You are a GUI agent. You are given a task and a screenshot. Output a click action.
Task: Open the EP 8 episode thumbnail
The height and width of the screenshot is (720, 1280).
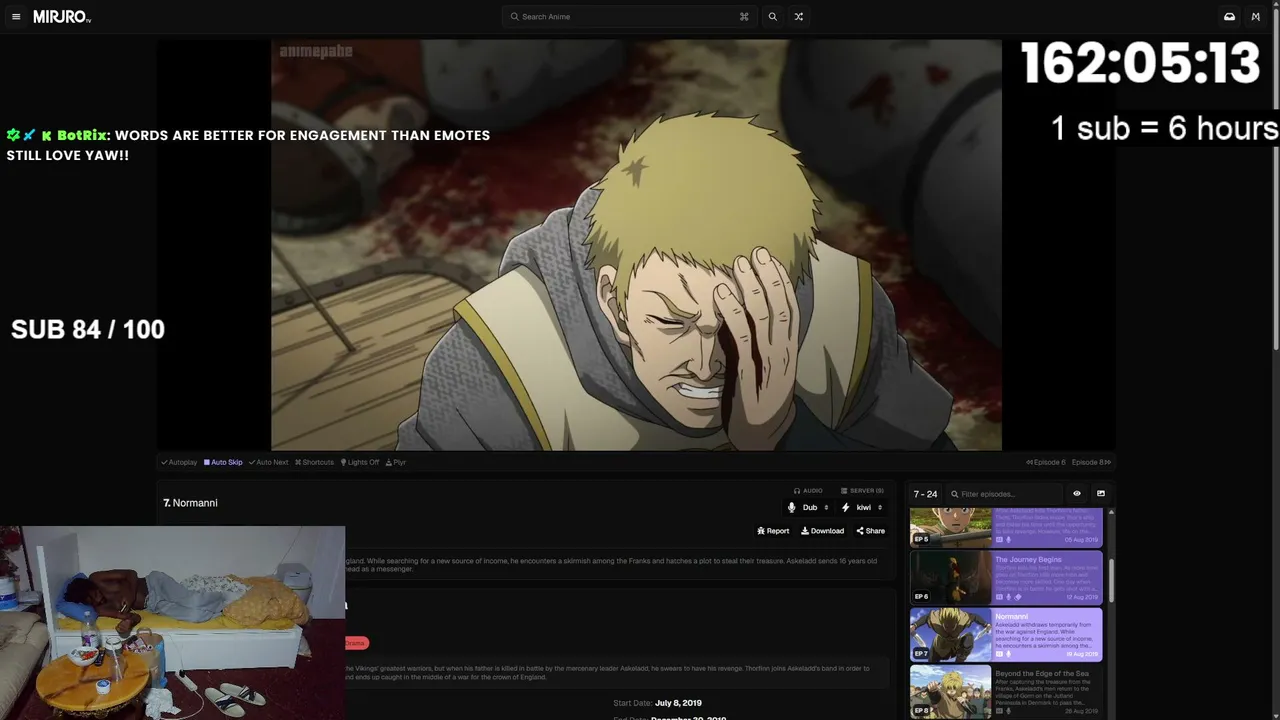[950, 692]
